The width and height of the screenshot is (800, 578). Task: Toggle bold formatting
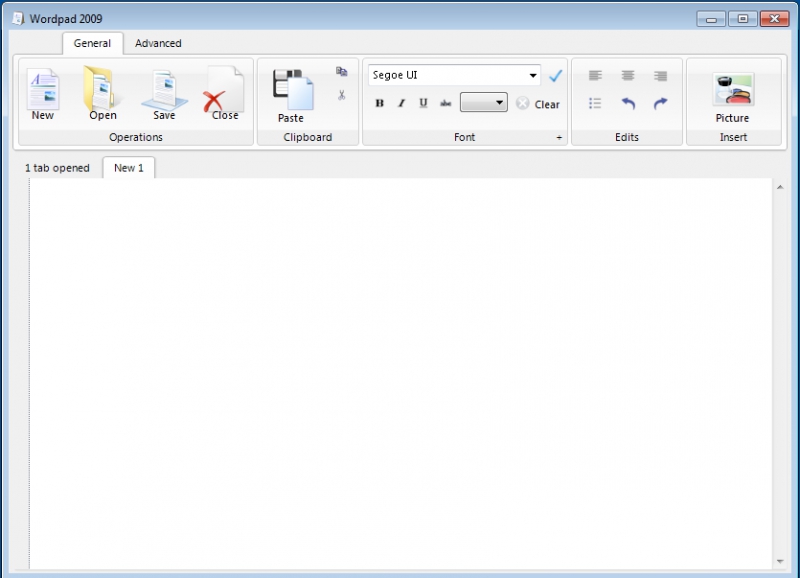pos(379,103)
